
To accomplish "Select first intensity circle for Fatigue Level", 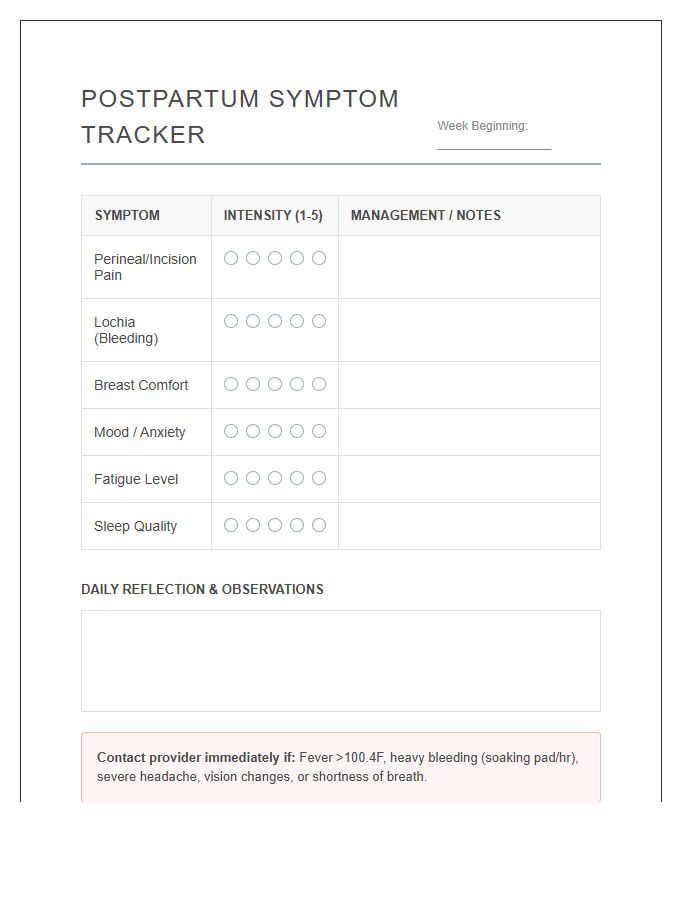I will (x=231, y=479).
